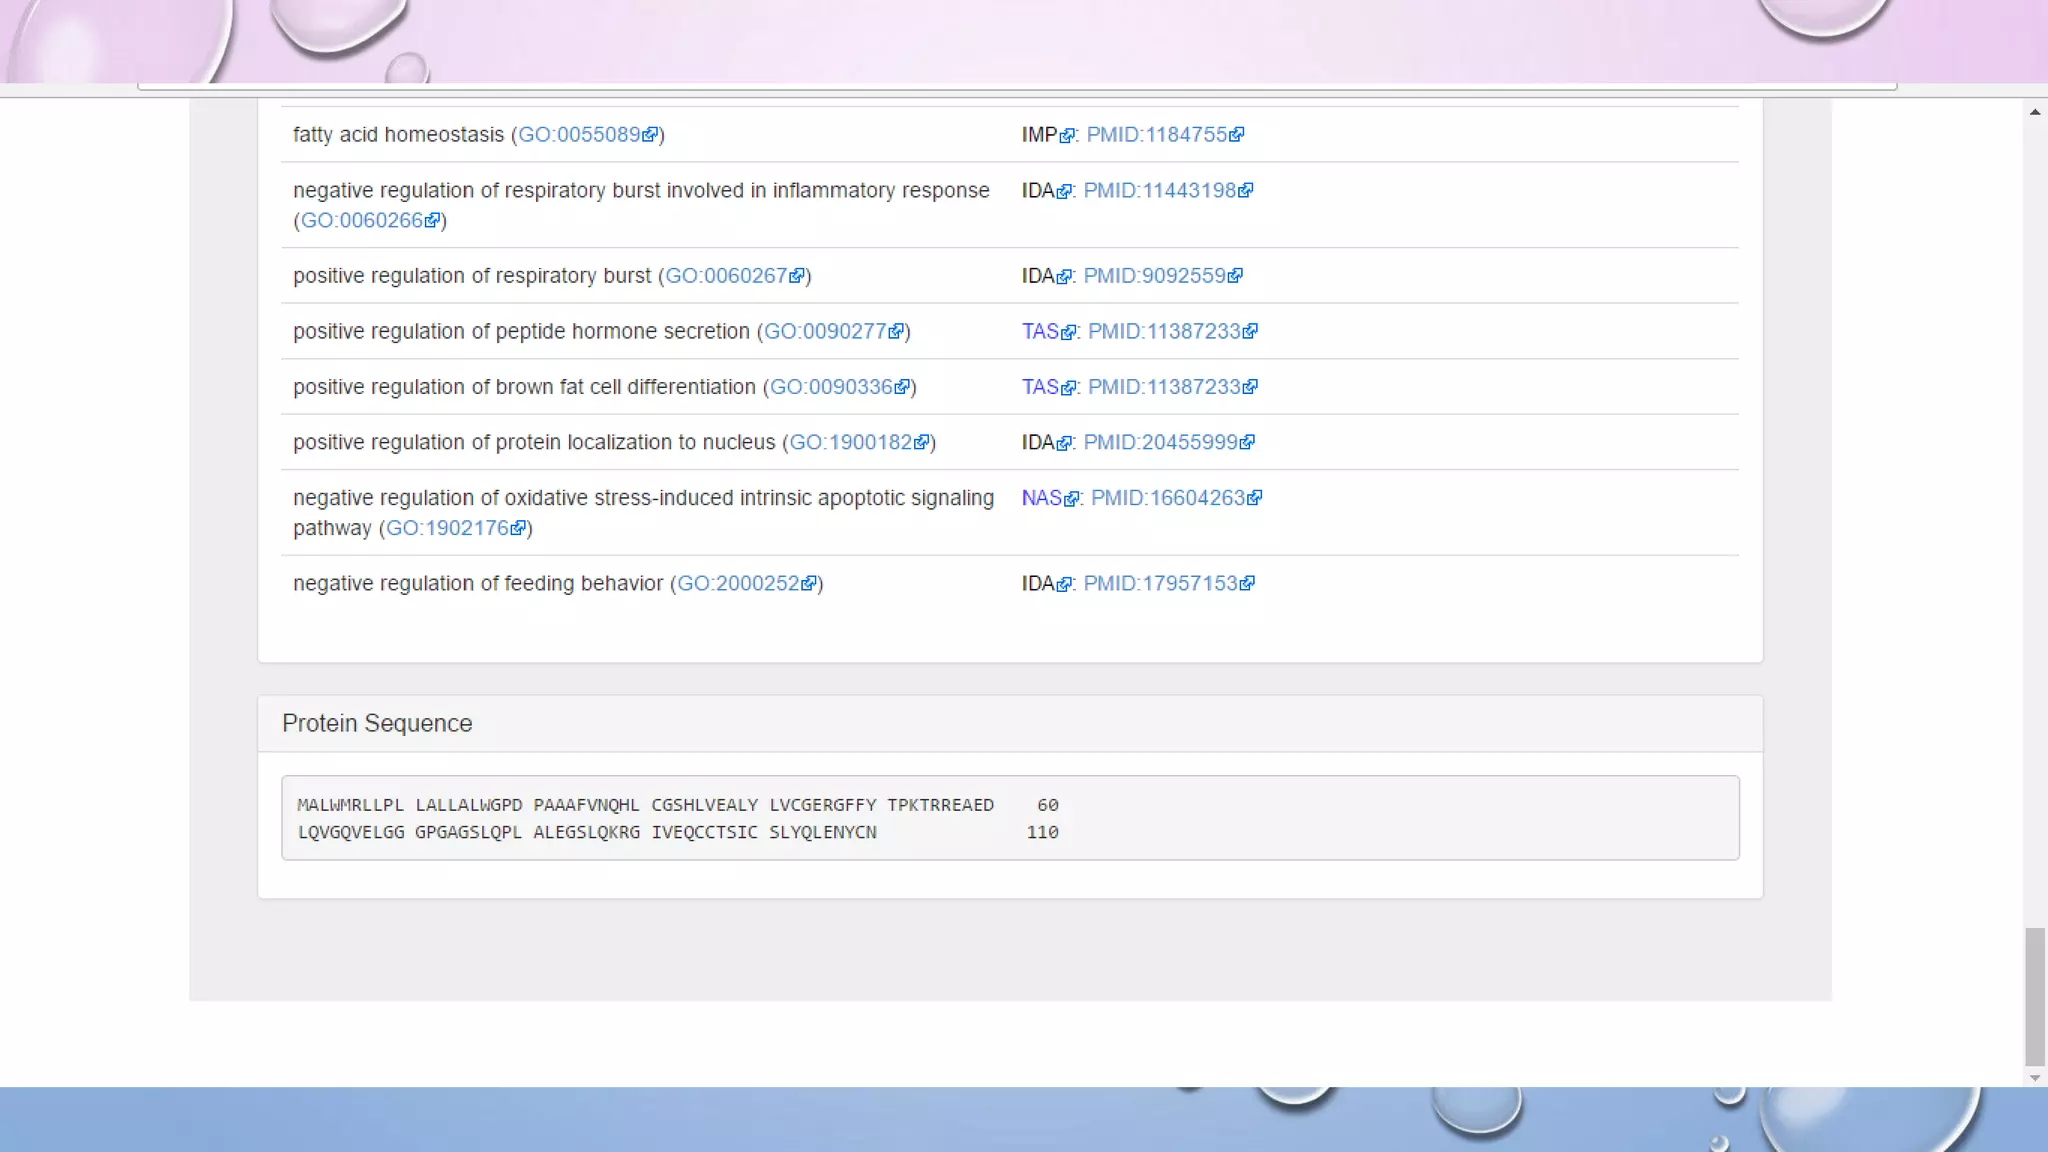The width and height of the screenshot is (2048, 1152).
Task: Open GO:0090336 brown fat cell link
Action: 831,387
